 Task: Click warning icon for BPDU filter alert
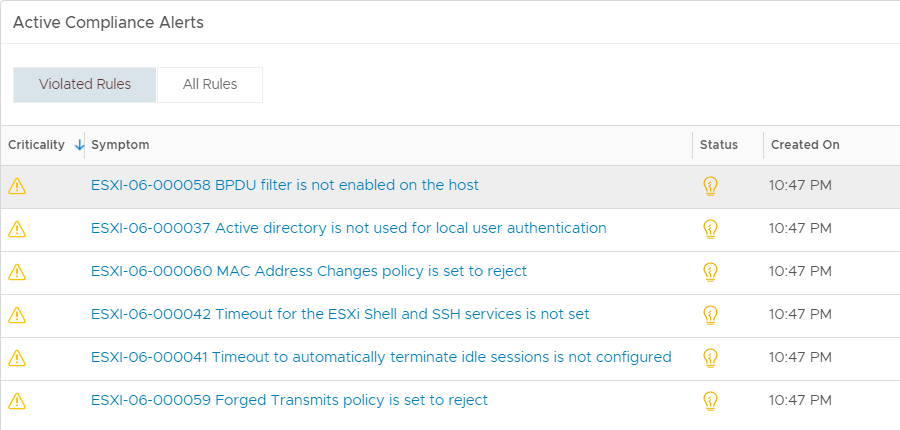[17, 186]
